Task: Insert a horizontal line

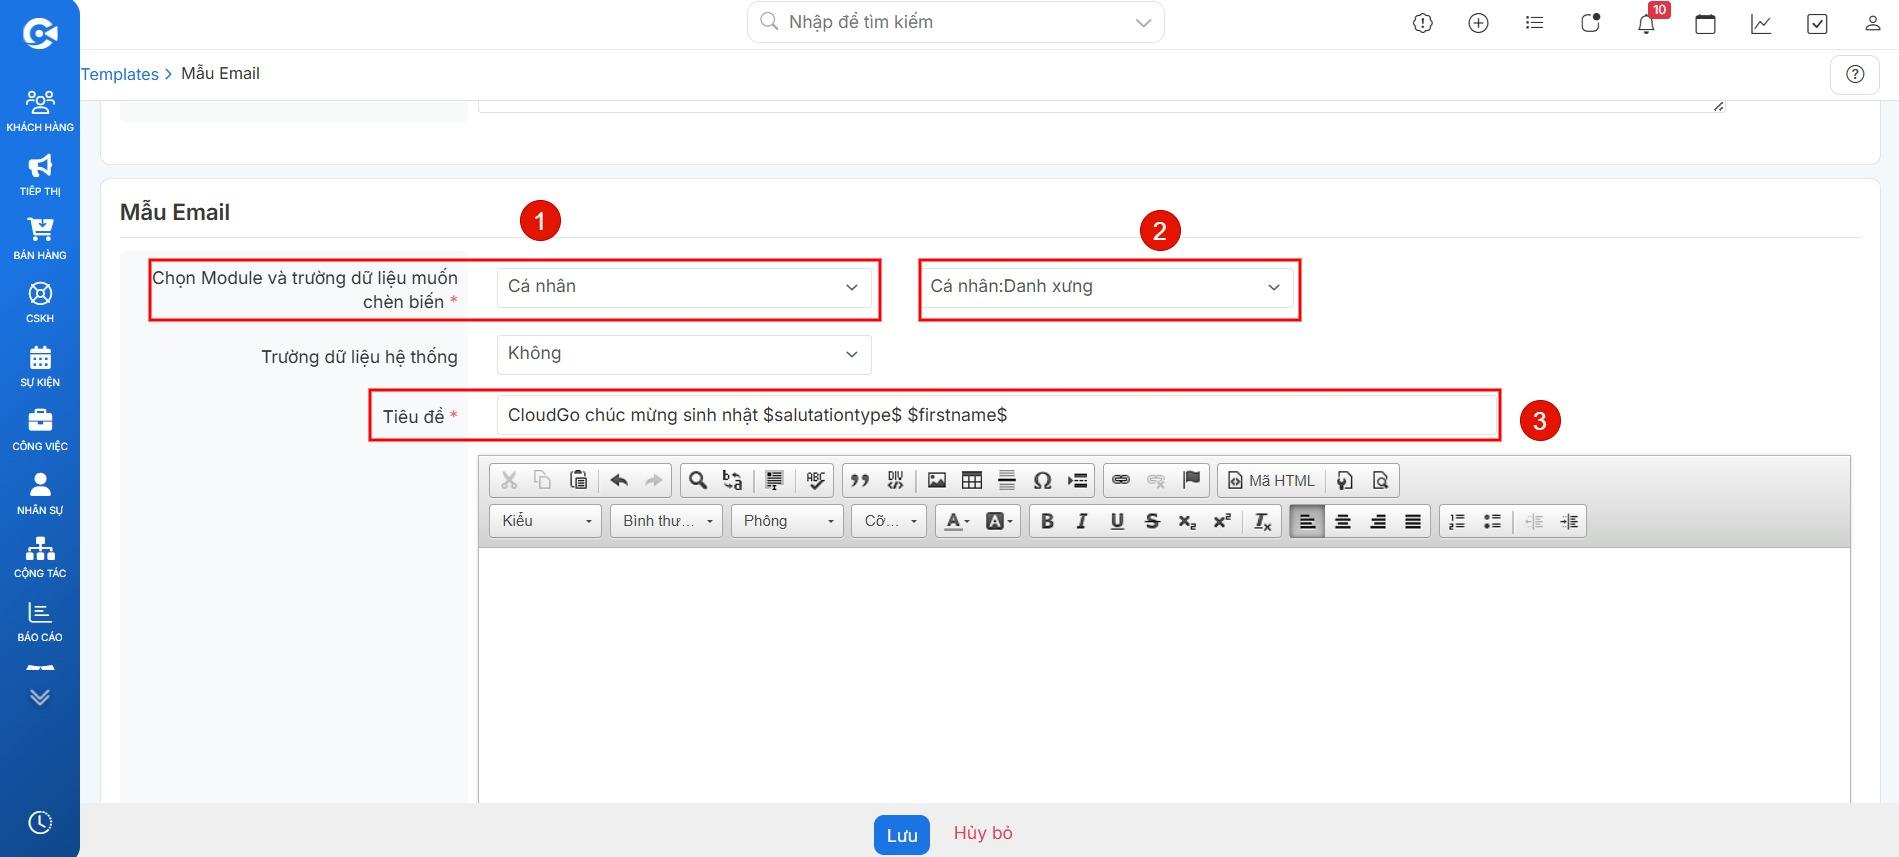Action: click(1007, 480)
